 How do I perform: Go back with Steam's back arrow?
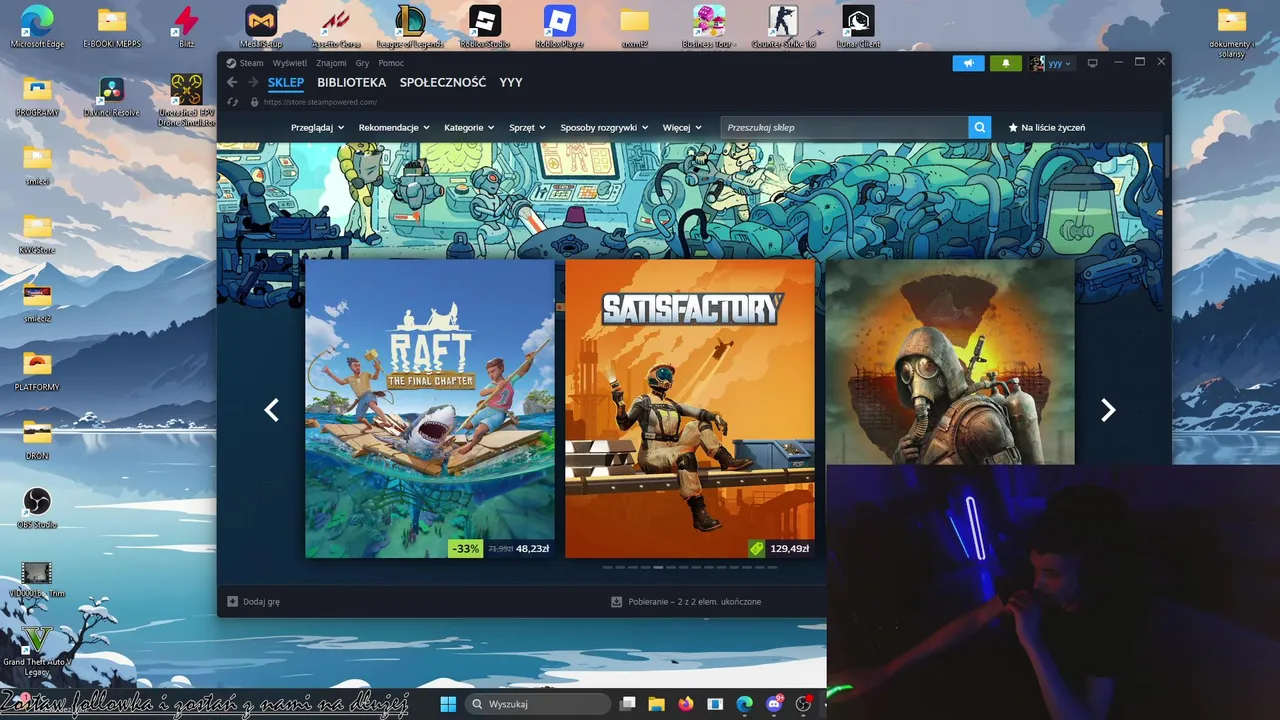pyautogui.click(x=232, y=82)
